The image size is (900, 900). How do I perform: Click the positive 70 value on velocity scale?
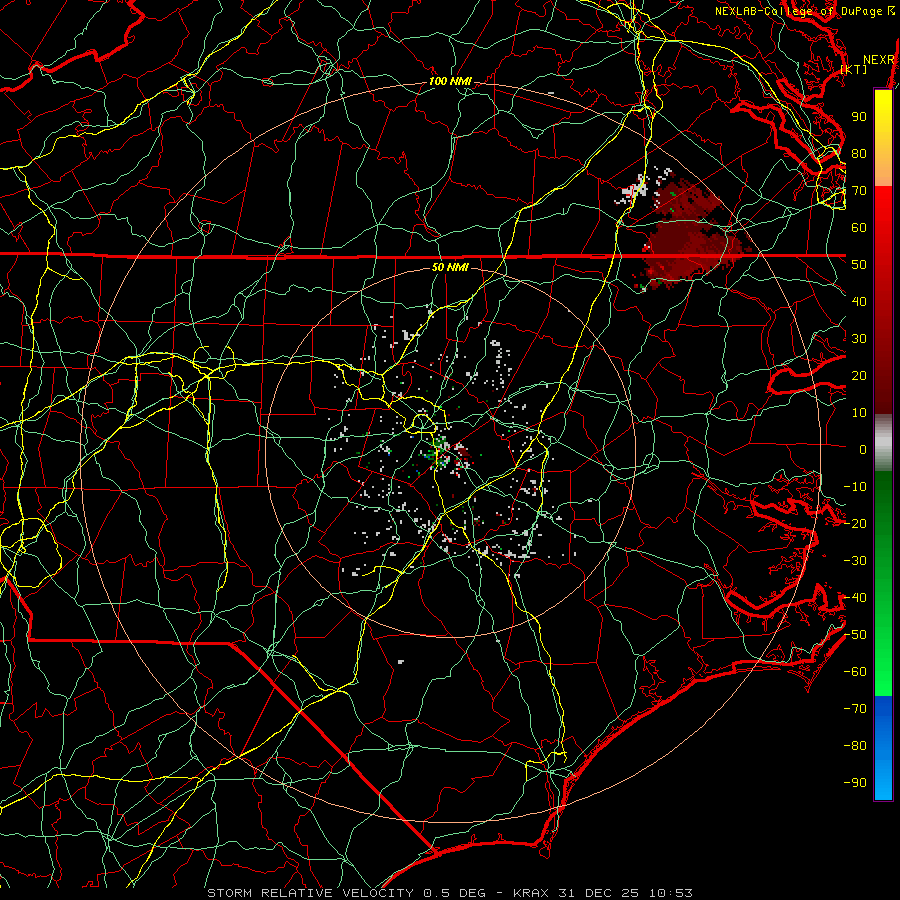(x=859, y=191)
